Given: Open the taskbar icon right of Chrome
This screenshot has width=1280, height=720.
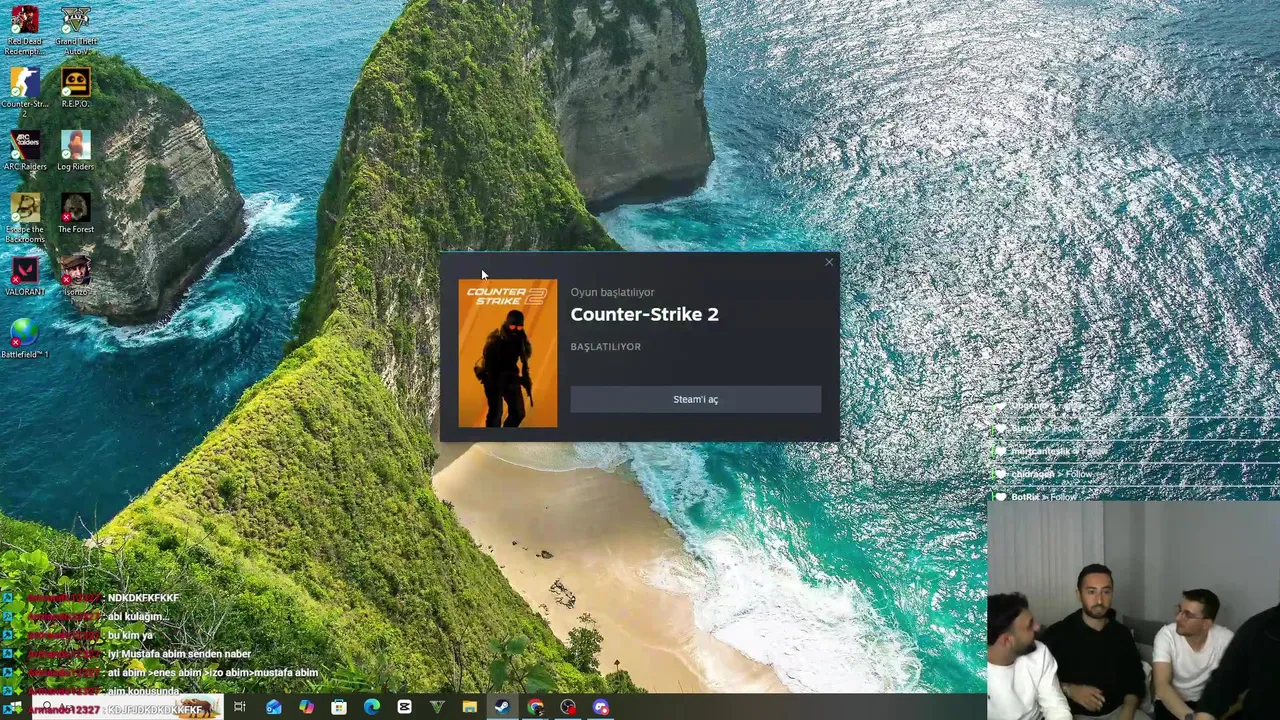Looking at the screenshot, I should point(568,707).
